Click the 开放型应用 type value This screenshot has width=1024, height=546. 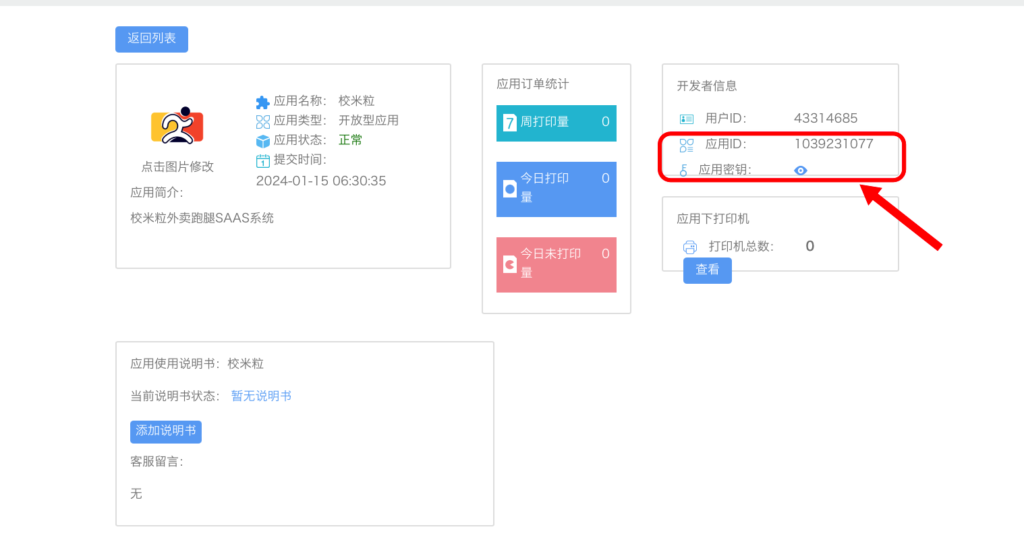coord(368,120)
